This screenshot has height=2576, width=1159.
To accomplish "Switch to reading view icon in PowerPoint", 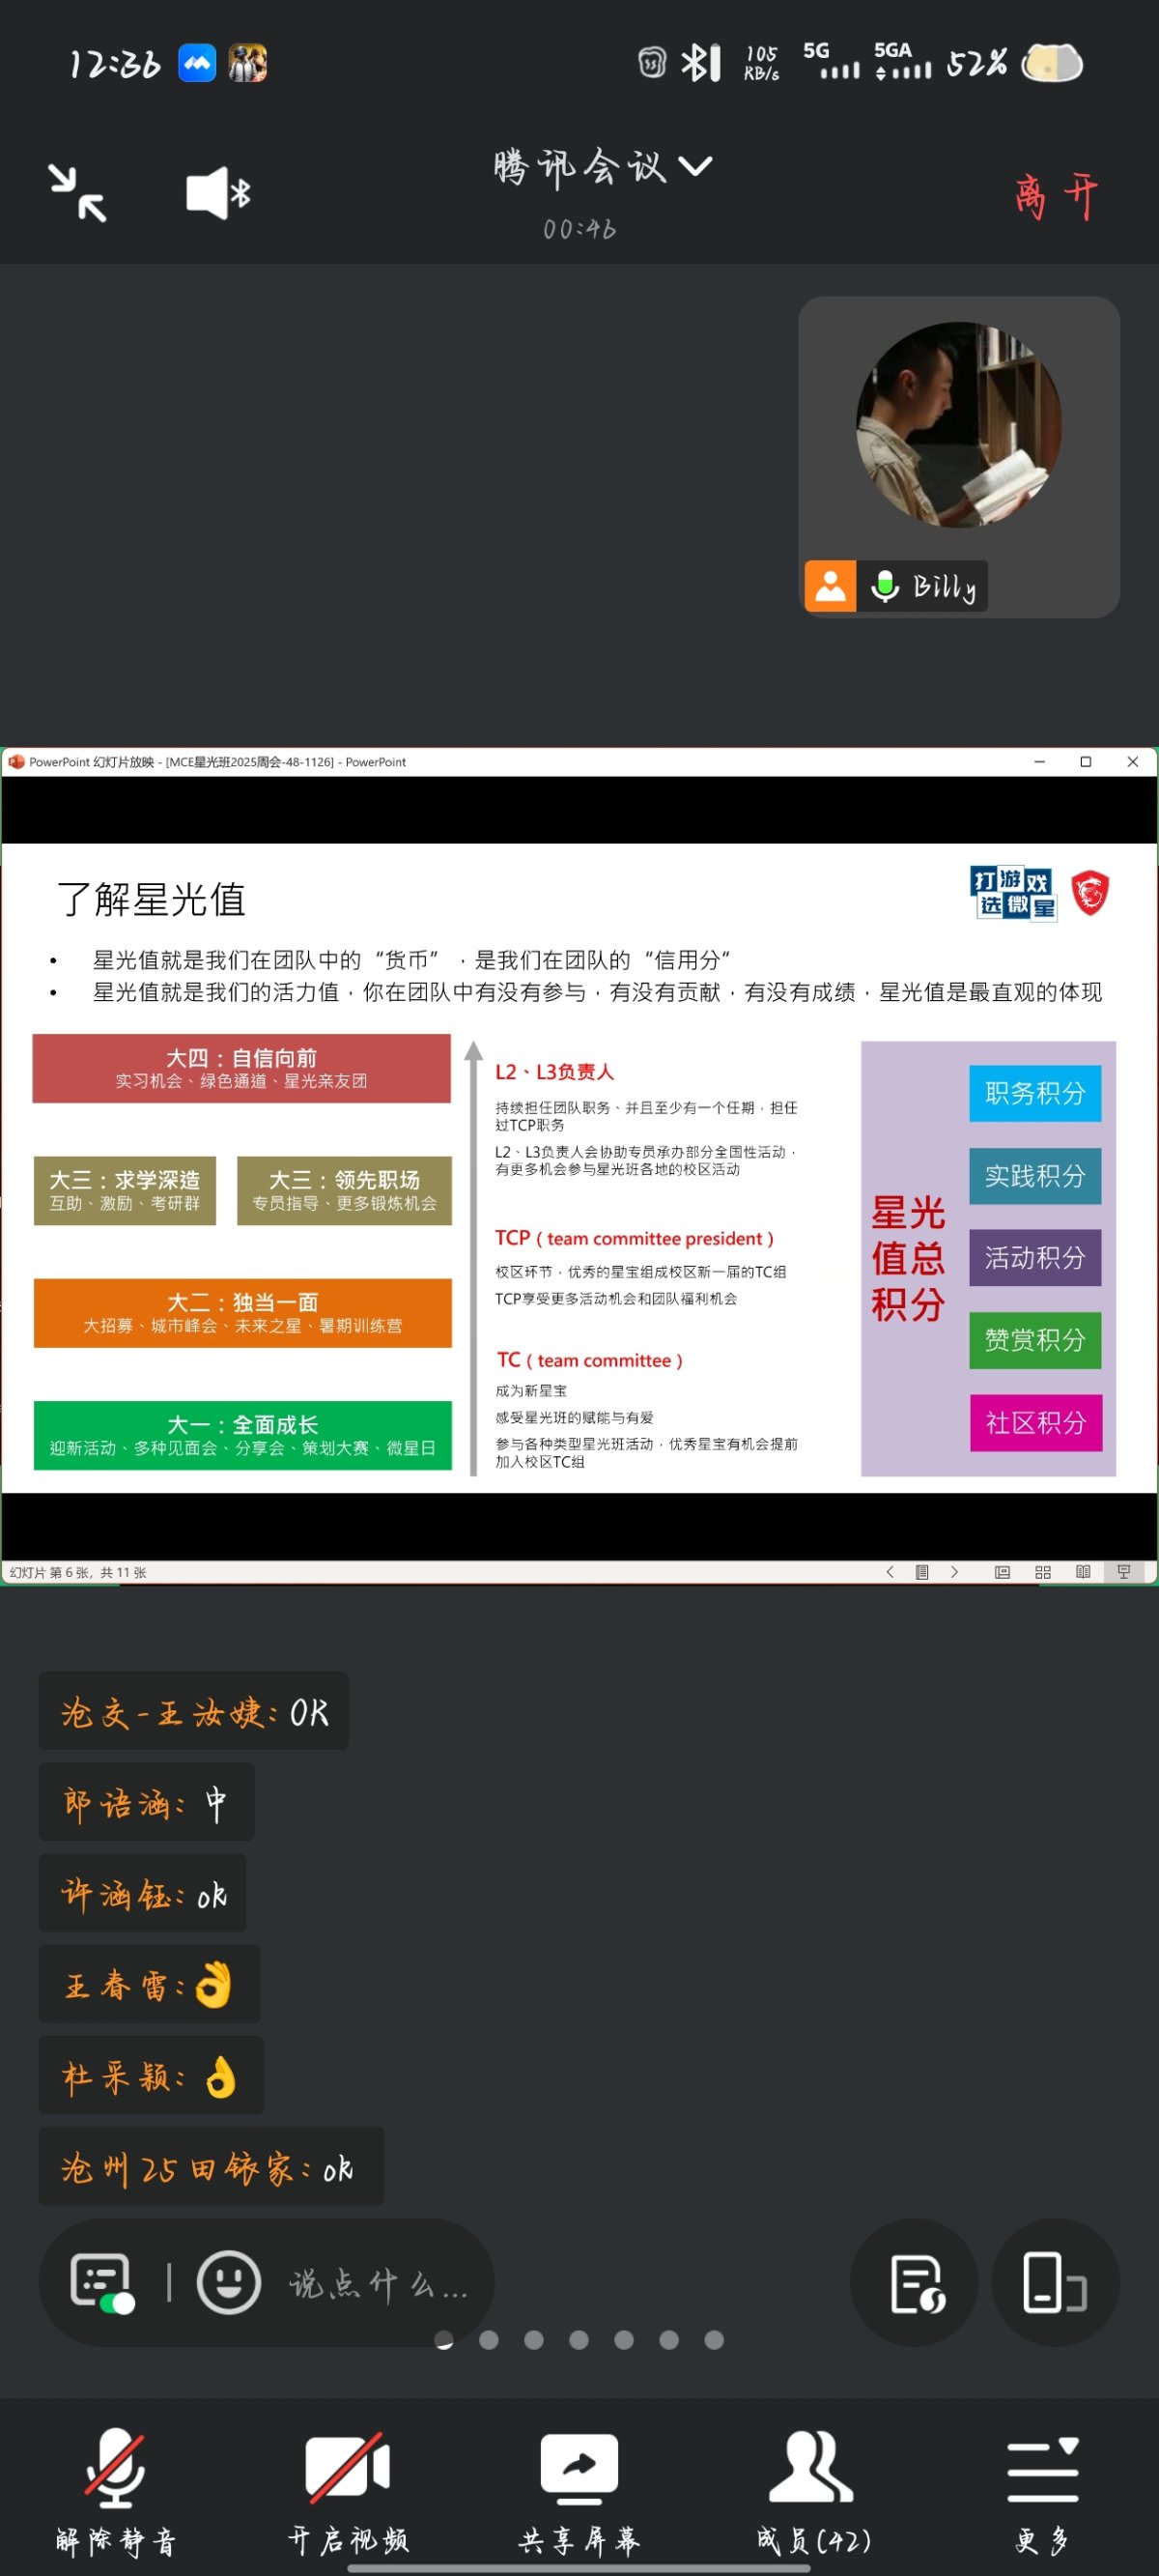I will coord(1083,1572).
